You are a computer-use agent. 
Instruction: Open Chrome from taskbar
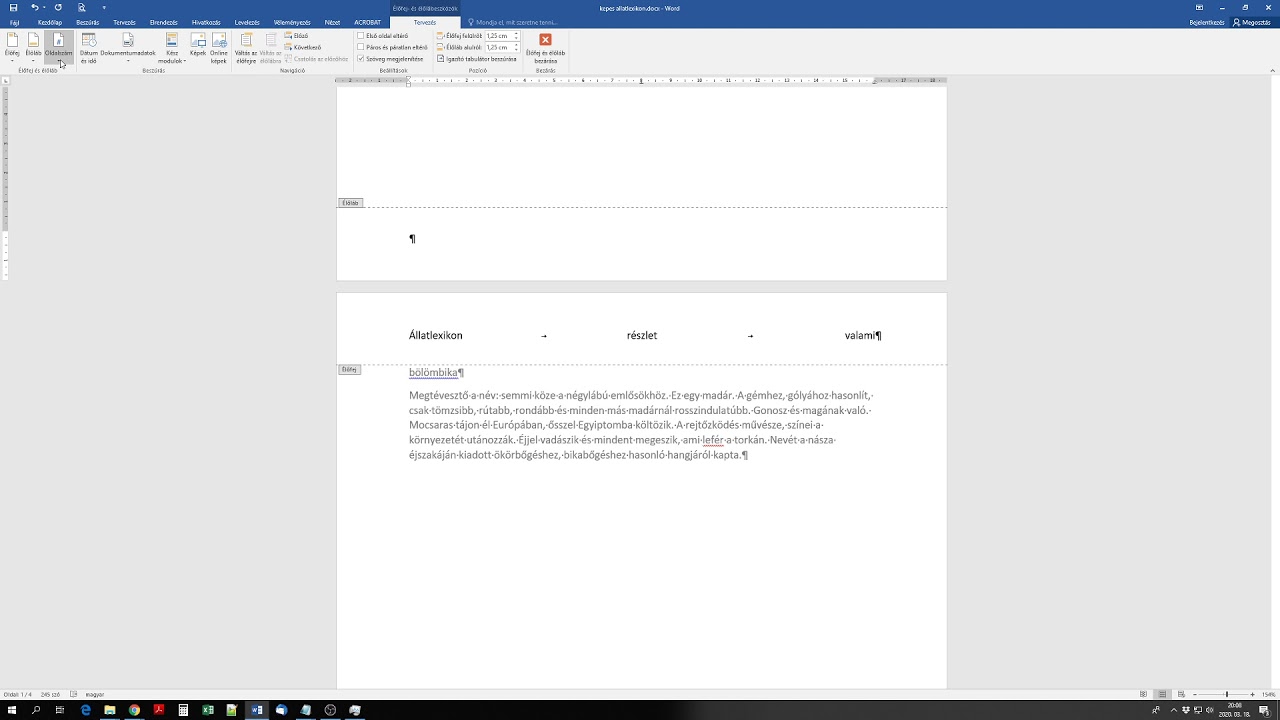click(x=134, y=710)
